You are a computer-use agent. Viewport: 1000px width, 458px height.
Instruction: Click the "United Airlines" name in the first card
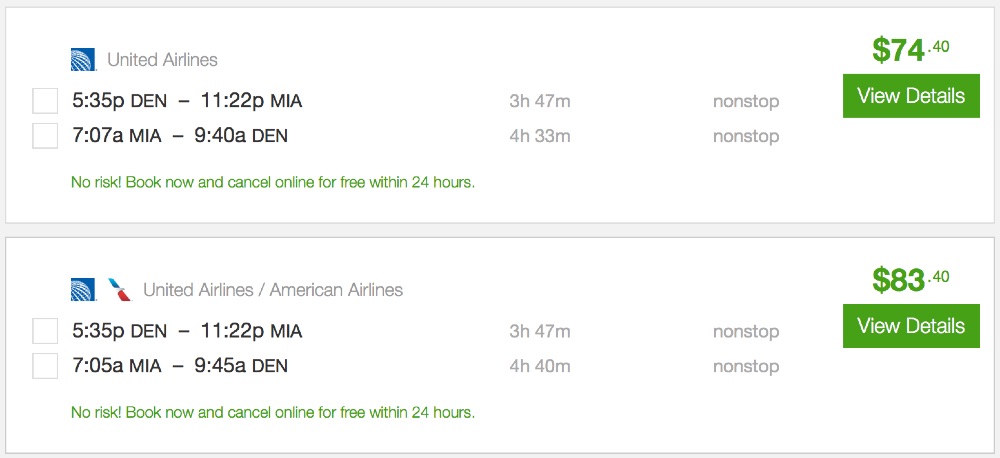click(x=162, y=60)
